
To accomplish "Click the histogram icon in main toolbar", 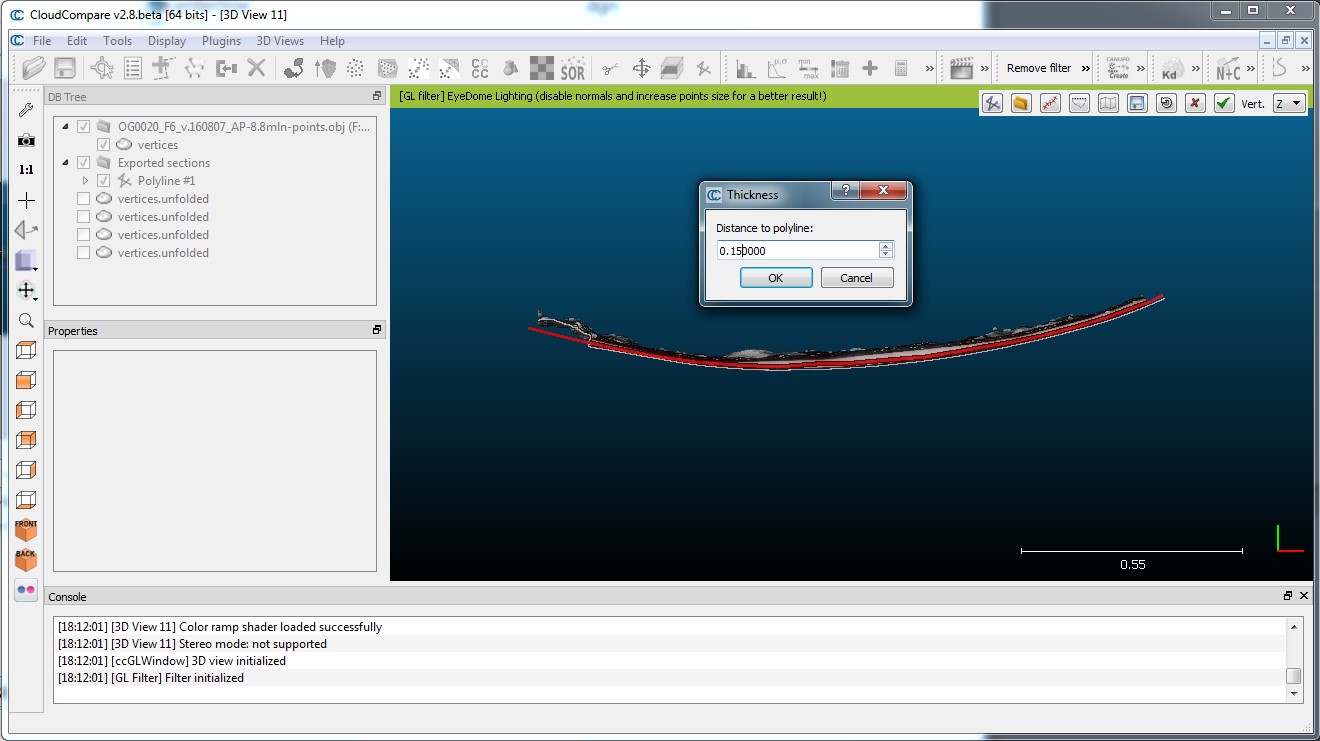I will click(745, 68).
